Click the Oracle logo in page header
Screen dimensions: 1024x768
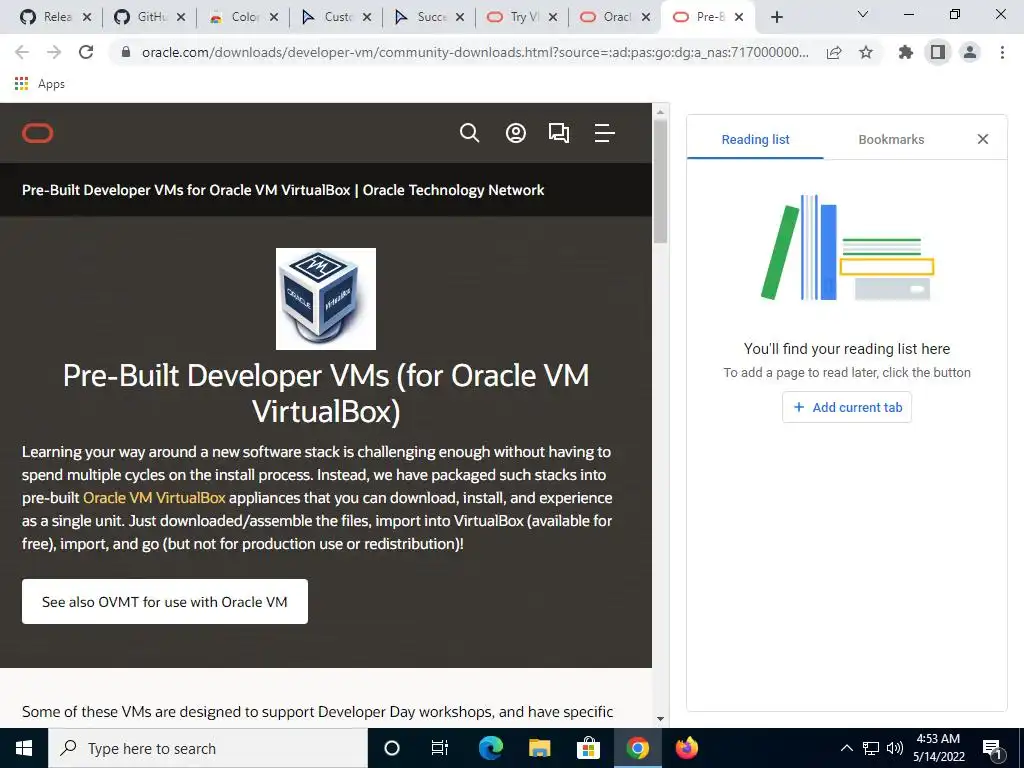point(38,133)
